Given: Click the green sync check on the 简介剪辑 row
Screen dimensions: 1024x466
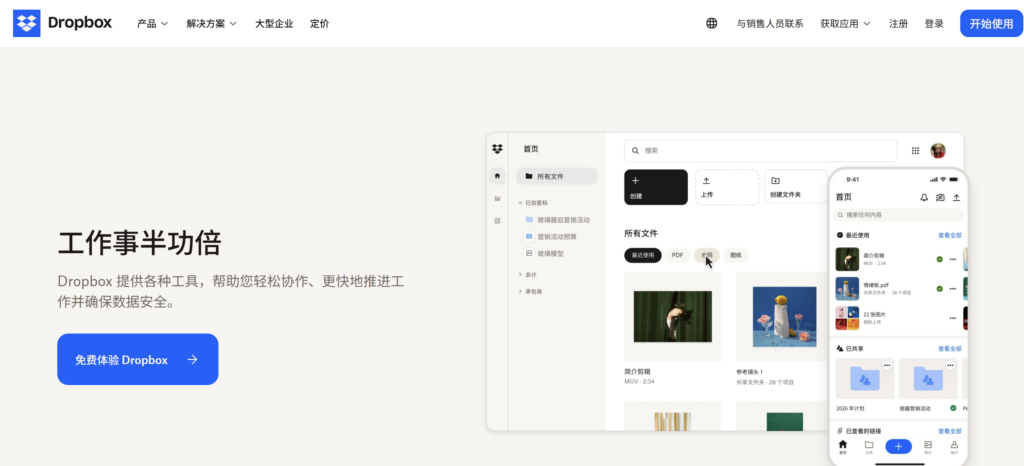Looking at the screenshot, I should tap(939, 259).
